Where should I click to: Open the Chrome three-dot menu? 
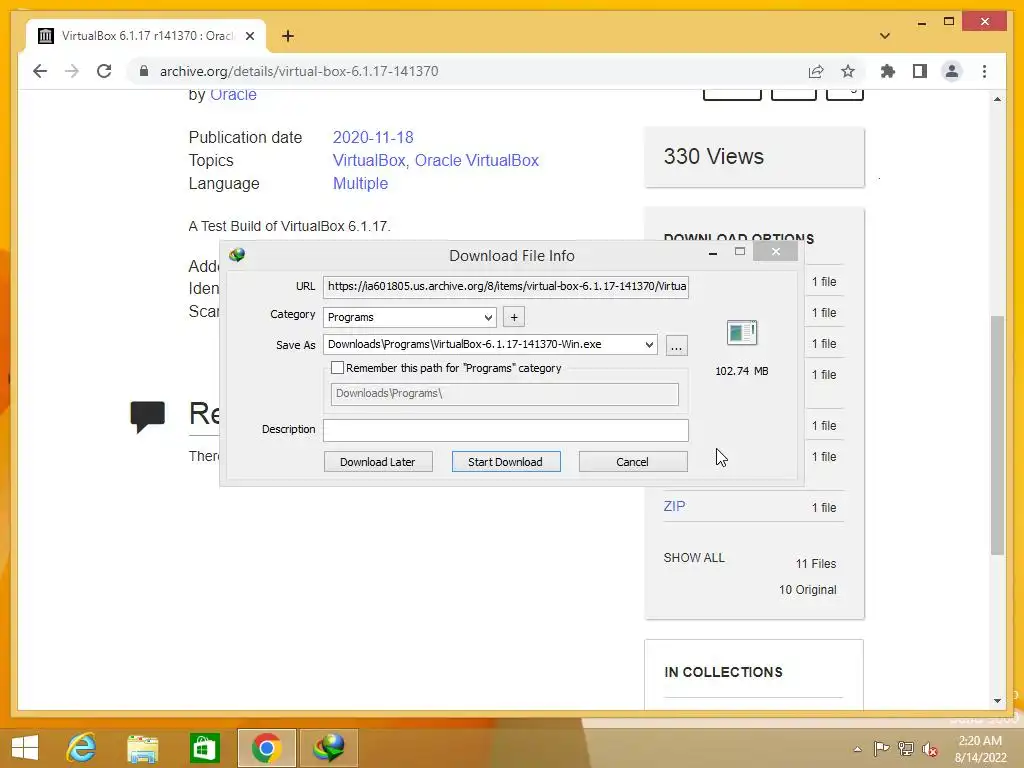[x=984, y=71]
